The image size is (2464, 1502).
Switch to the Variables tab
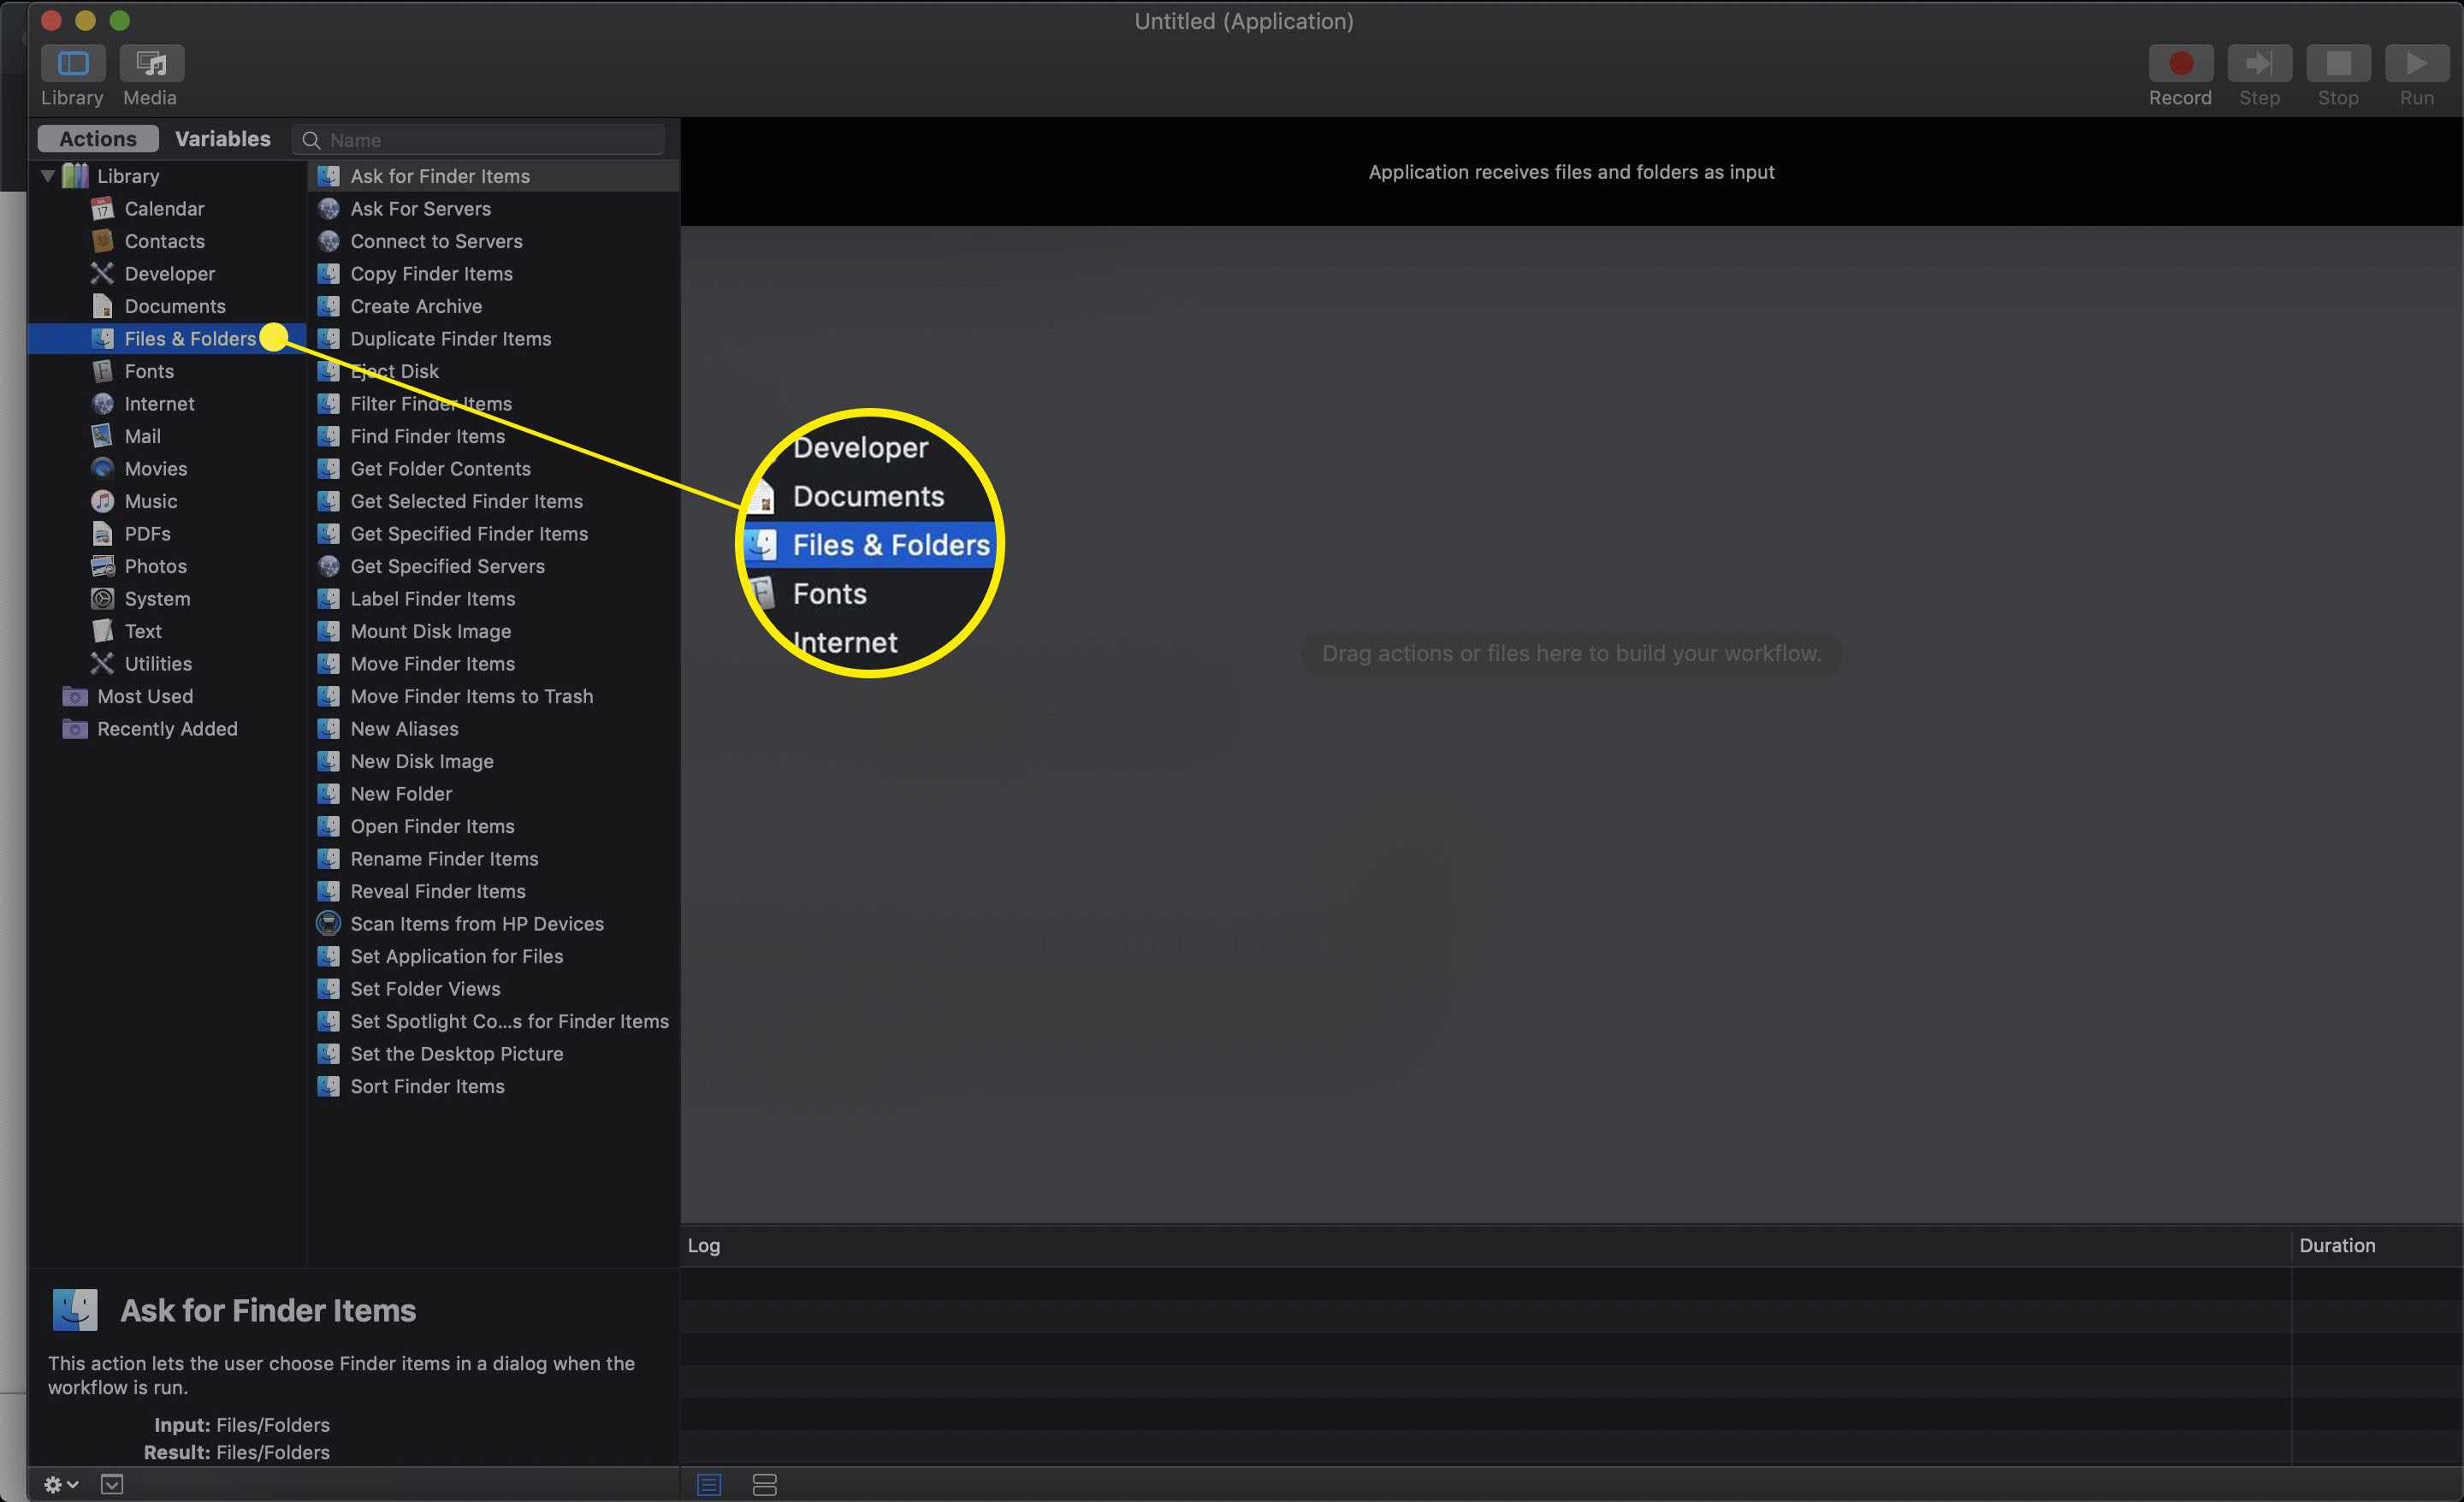point(222,139)
